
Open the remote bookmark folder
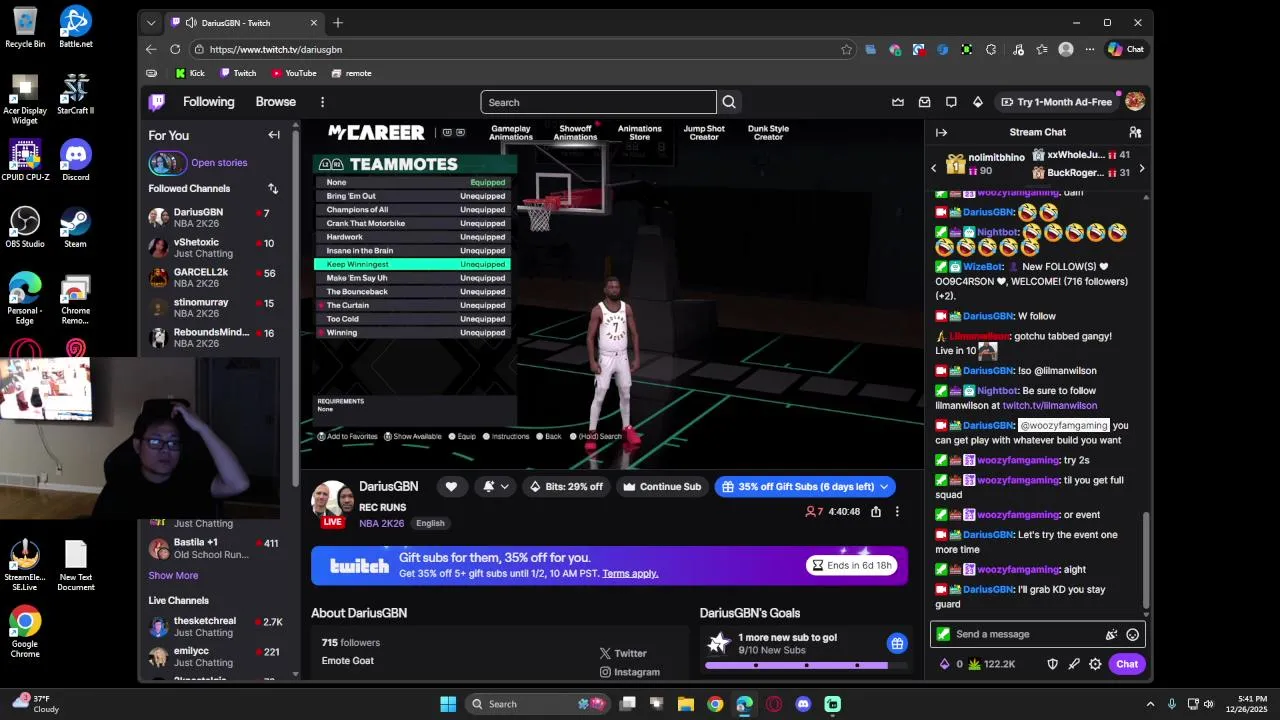(x=352, y=73)
